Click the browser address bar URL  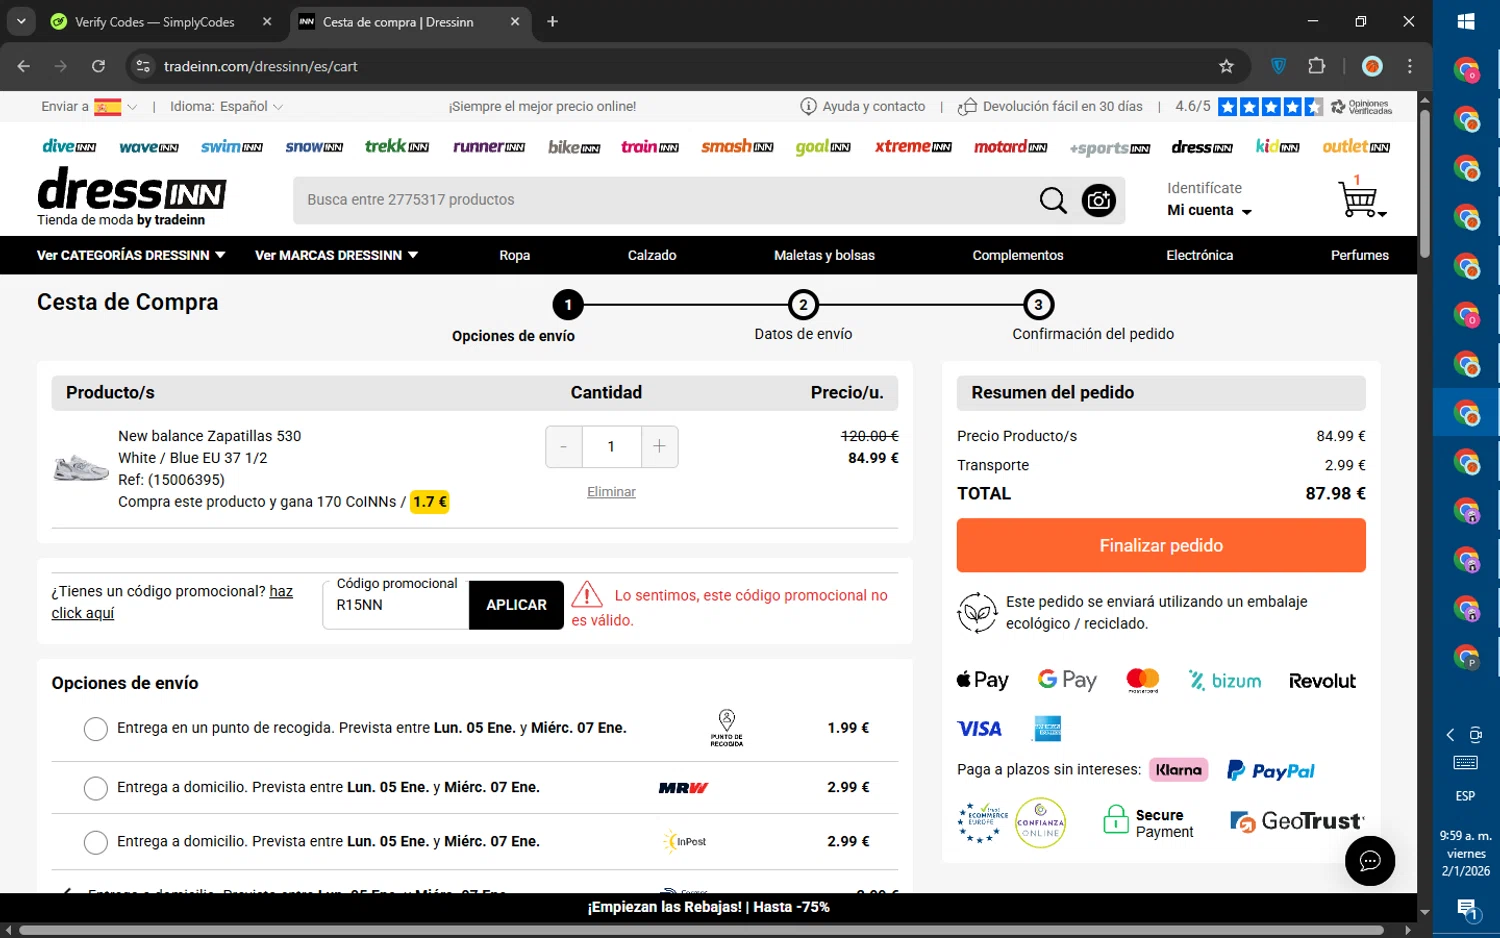261,66
